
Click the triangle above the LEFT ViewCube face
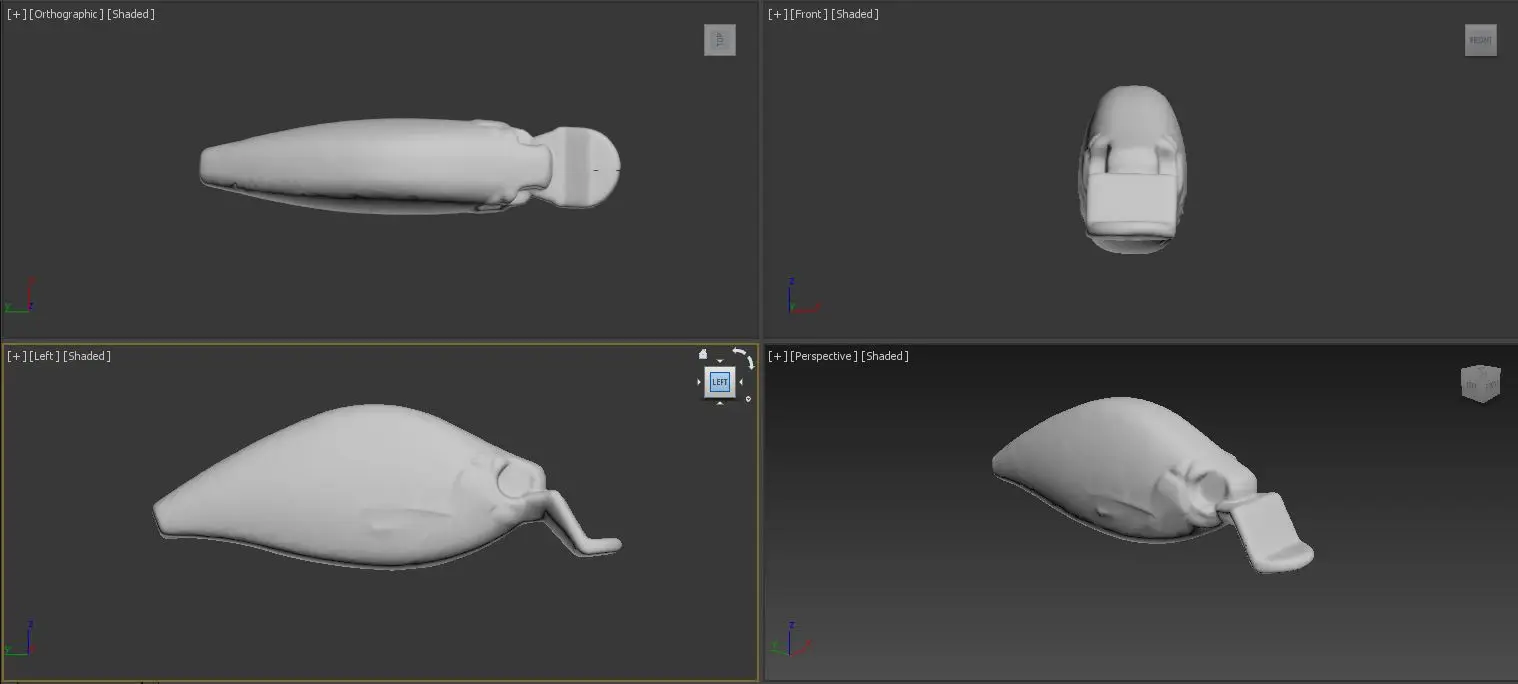pos(720,361)
